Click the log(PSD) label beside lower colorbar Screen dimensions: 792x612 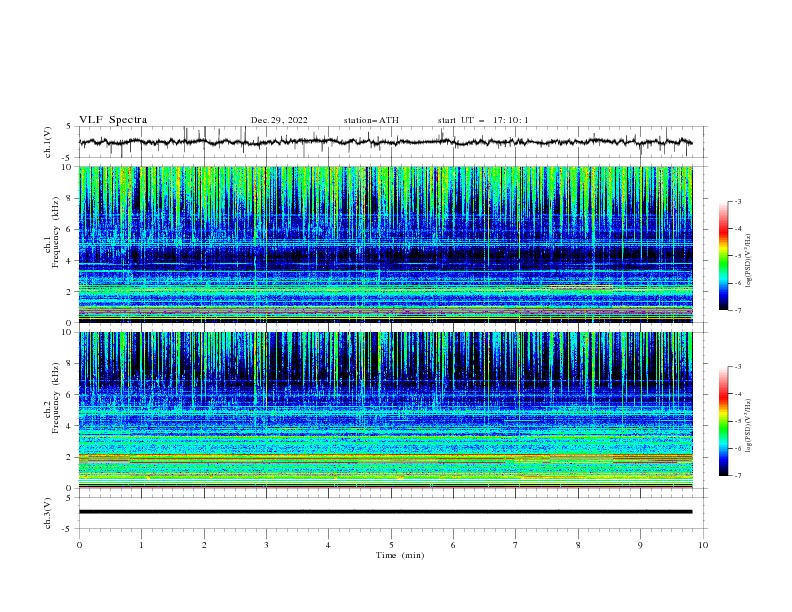[x=748, y=425]
